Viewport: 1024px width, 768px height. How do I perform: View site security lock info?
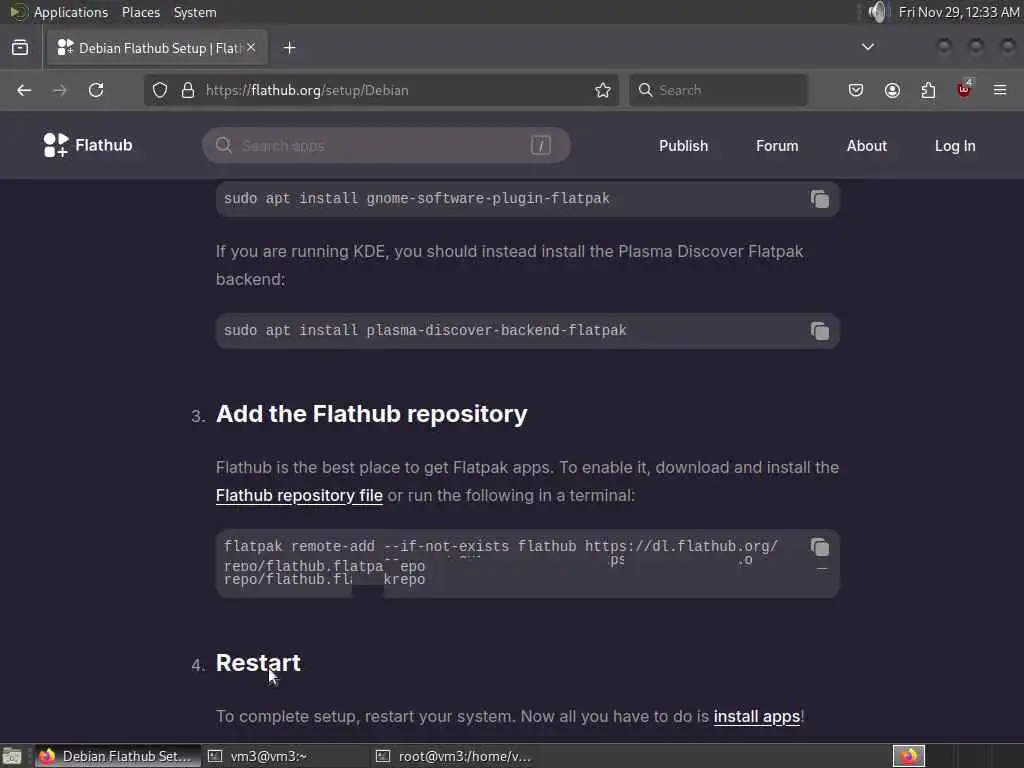[188, 90]
